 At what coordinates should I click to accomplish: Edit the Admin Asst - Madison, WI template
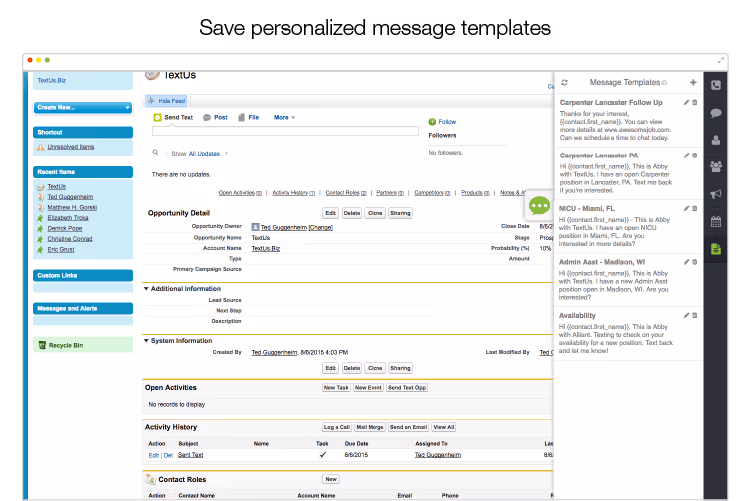point(686,262)
